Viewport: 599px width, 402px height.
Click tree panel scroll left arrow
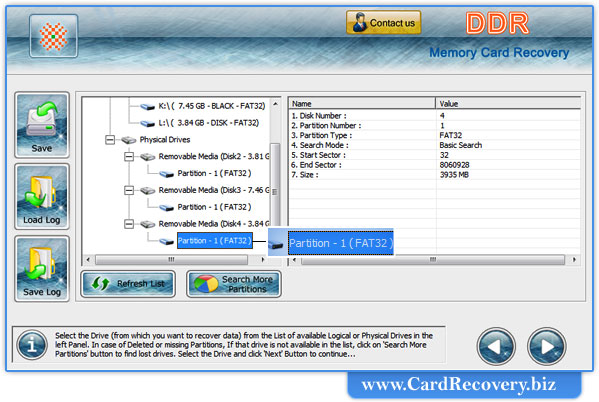coord(88,260)
